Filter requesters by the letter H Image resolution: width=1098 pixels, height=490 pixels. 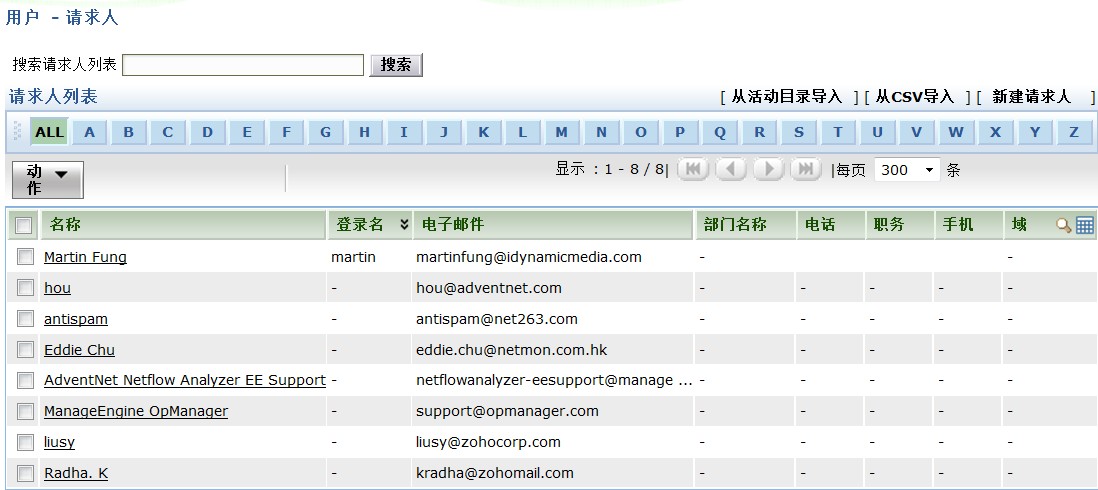click(364, 132)
